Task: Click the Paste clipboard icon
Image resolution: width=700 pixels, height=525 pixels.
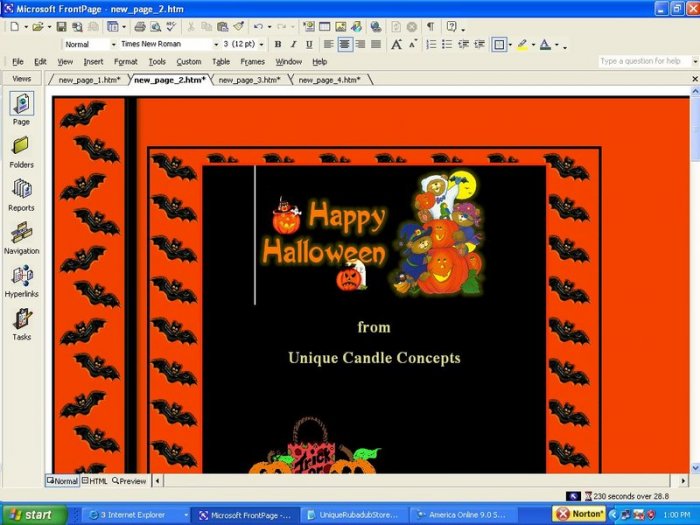Action: pos(222,27)
